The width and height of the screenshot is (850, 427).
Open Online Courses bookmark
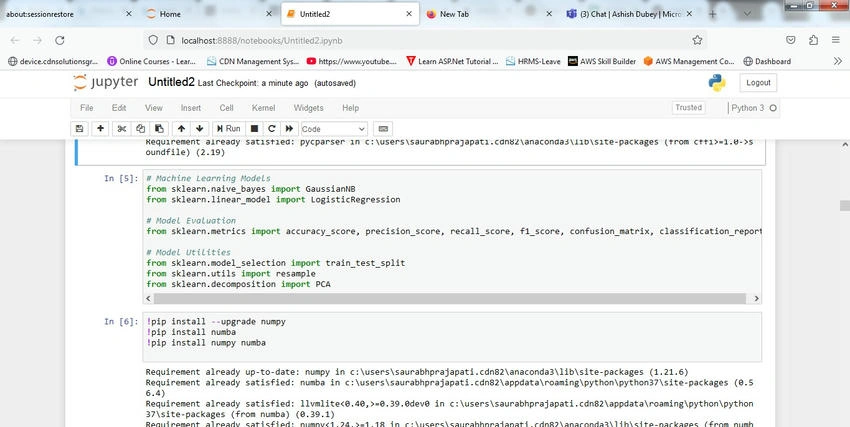(151, 61)
